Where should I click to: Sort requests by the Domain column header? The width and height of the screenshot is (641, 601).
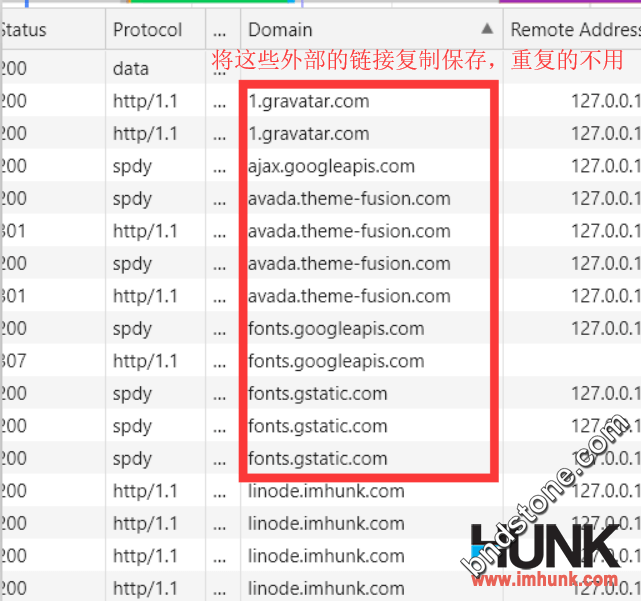click(x=372, y=29)
